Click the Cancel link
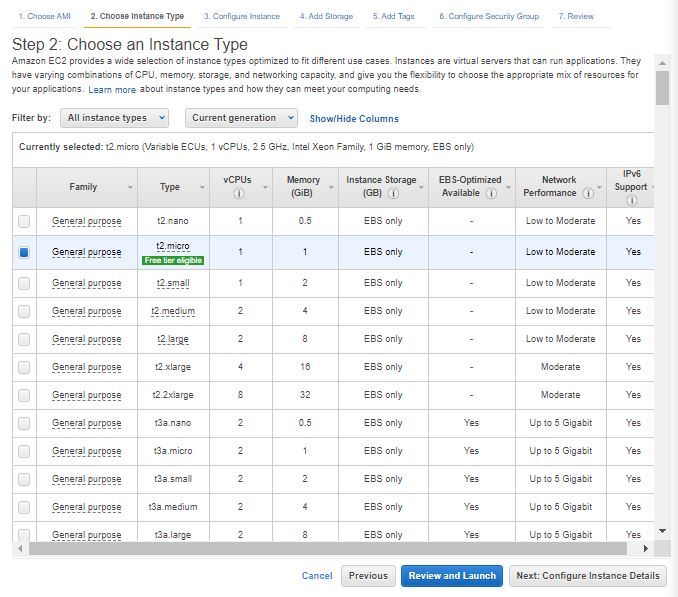 pos(317,576)
